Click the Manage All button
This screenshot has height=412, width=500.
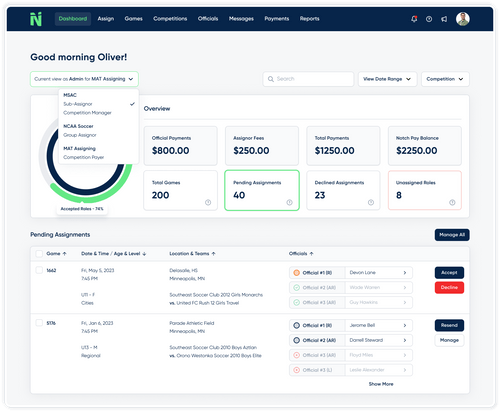pos(452,235)
